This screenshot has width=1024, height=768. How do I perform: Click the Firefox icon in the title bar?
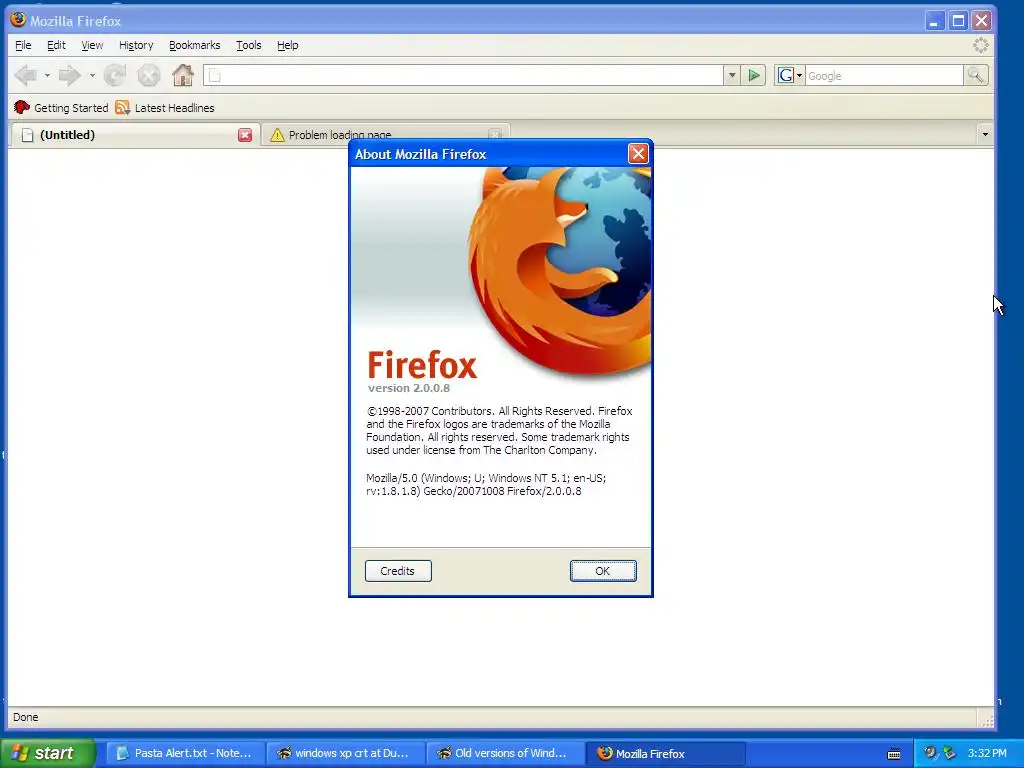pyautogui.click(x=18, y=20)
